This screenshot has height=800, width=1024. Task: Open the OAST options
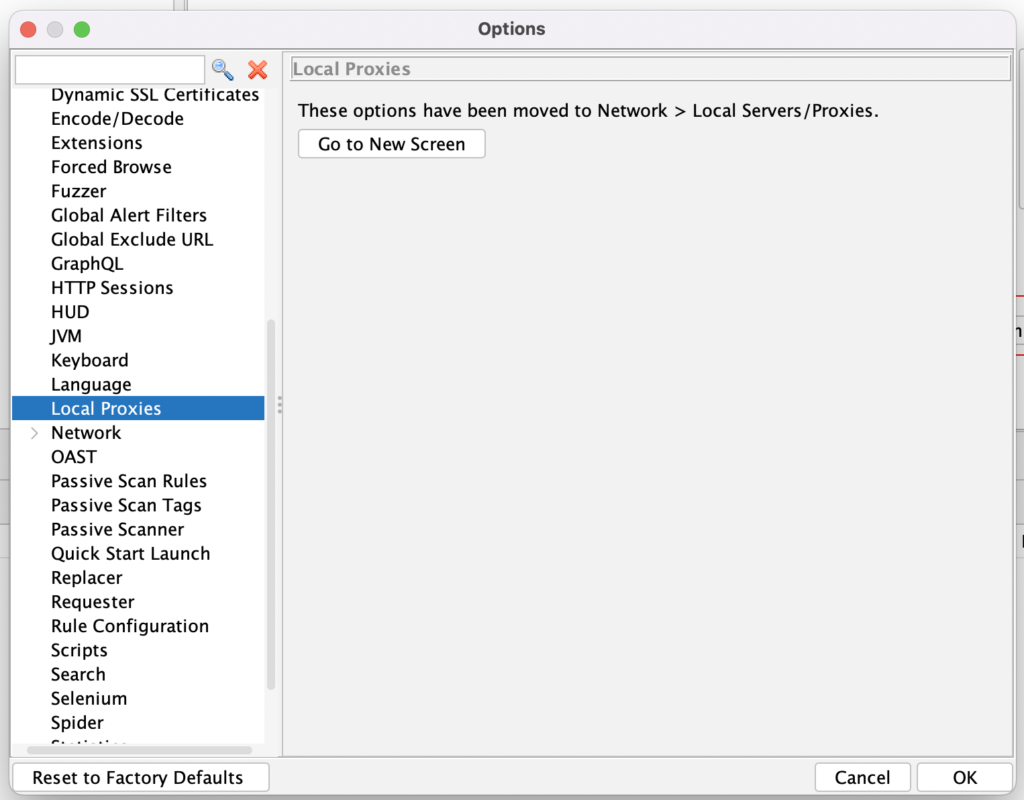[x=74, y=457]
